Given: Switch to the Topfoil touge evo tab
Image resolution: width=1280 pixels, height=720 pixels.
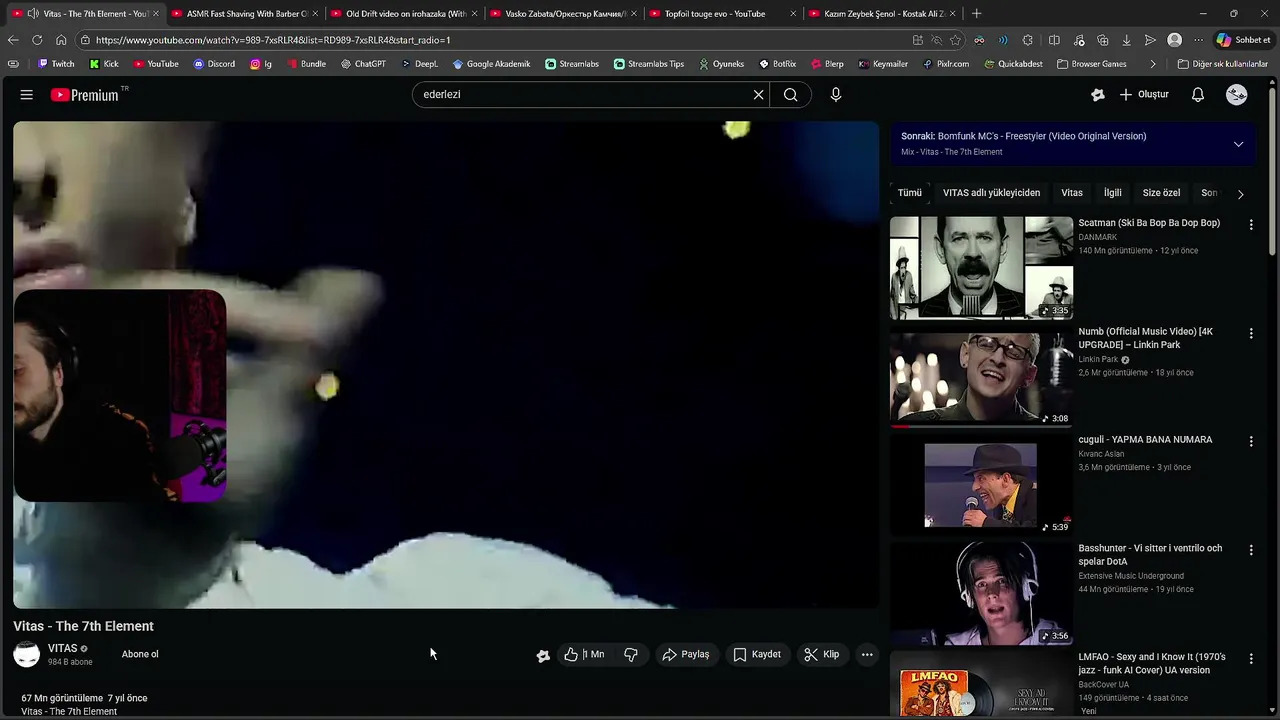Looking at the screenshot, I should 721,14.
